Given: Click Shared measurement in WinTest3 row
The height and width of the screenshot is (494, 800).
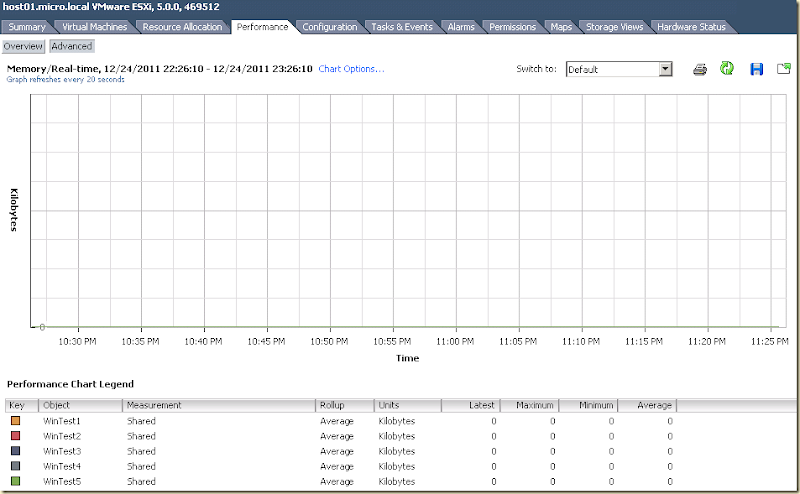Looking at the screenshot, I should pyautogui.click(x=141, y=451).
